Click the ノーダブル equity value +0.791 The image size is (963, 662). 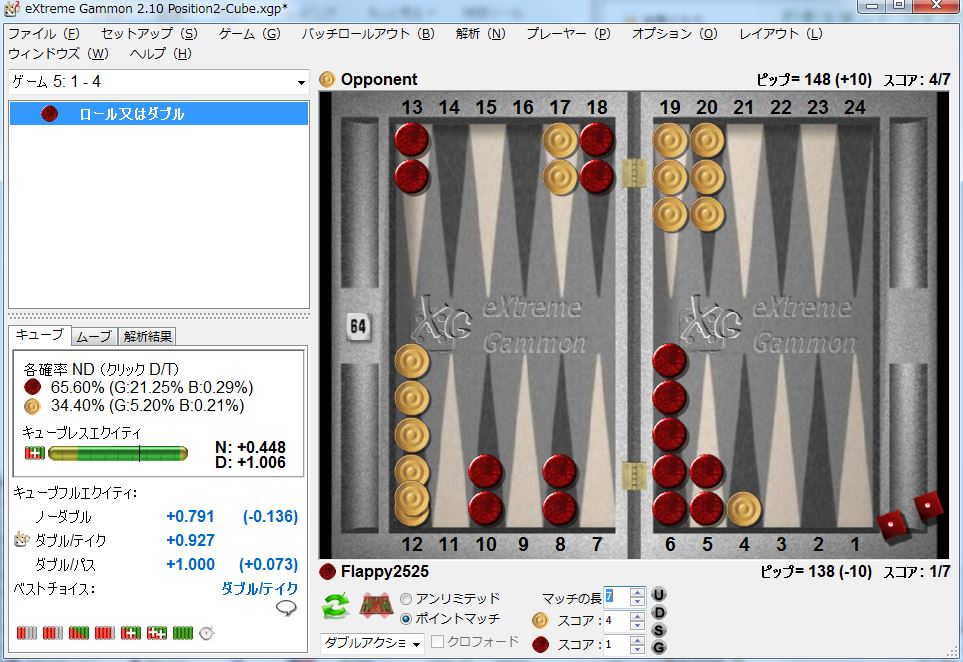[x=190, y=516]
